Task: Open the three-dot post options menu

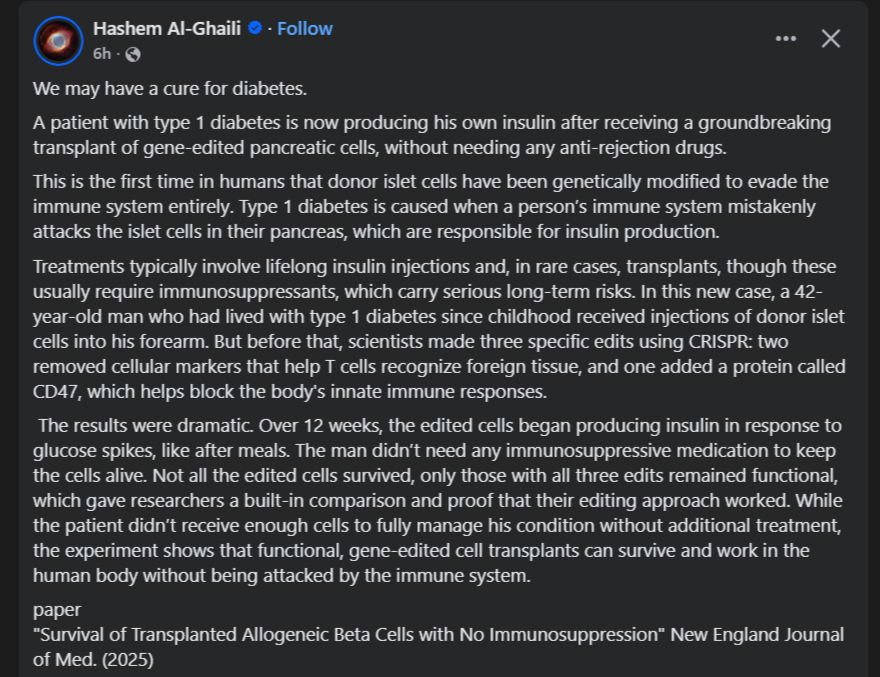Action: (786, 39)
